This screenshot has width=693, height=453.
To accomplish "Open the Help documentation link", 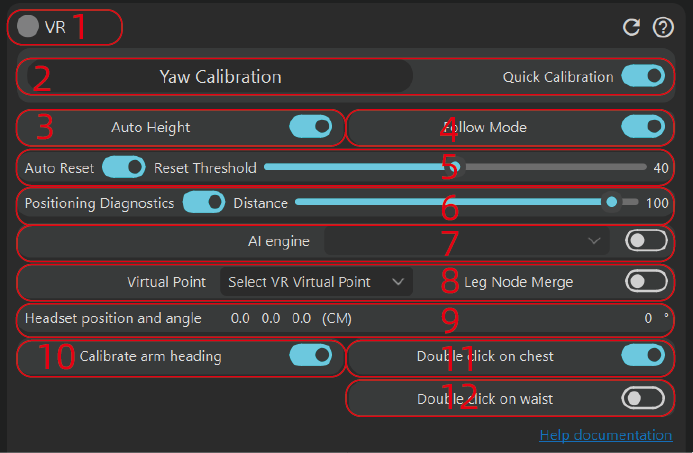I will point(606,435).
